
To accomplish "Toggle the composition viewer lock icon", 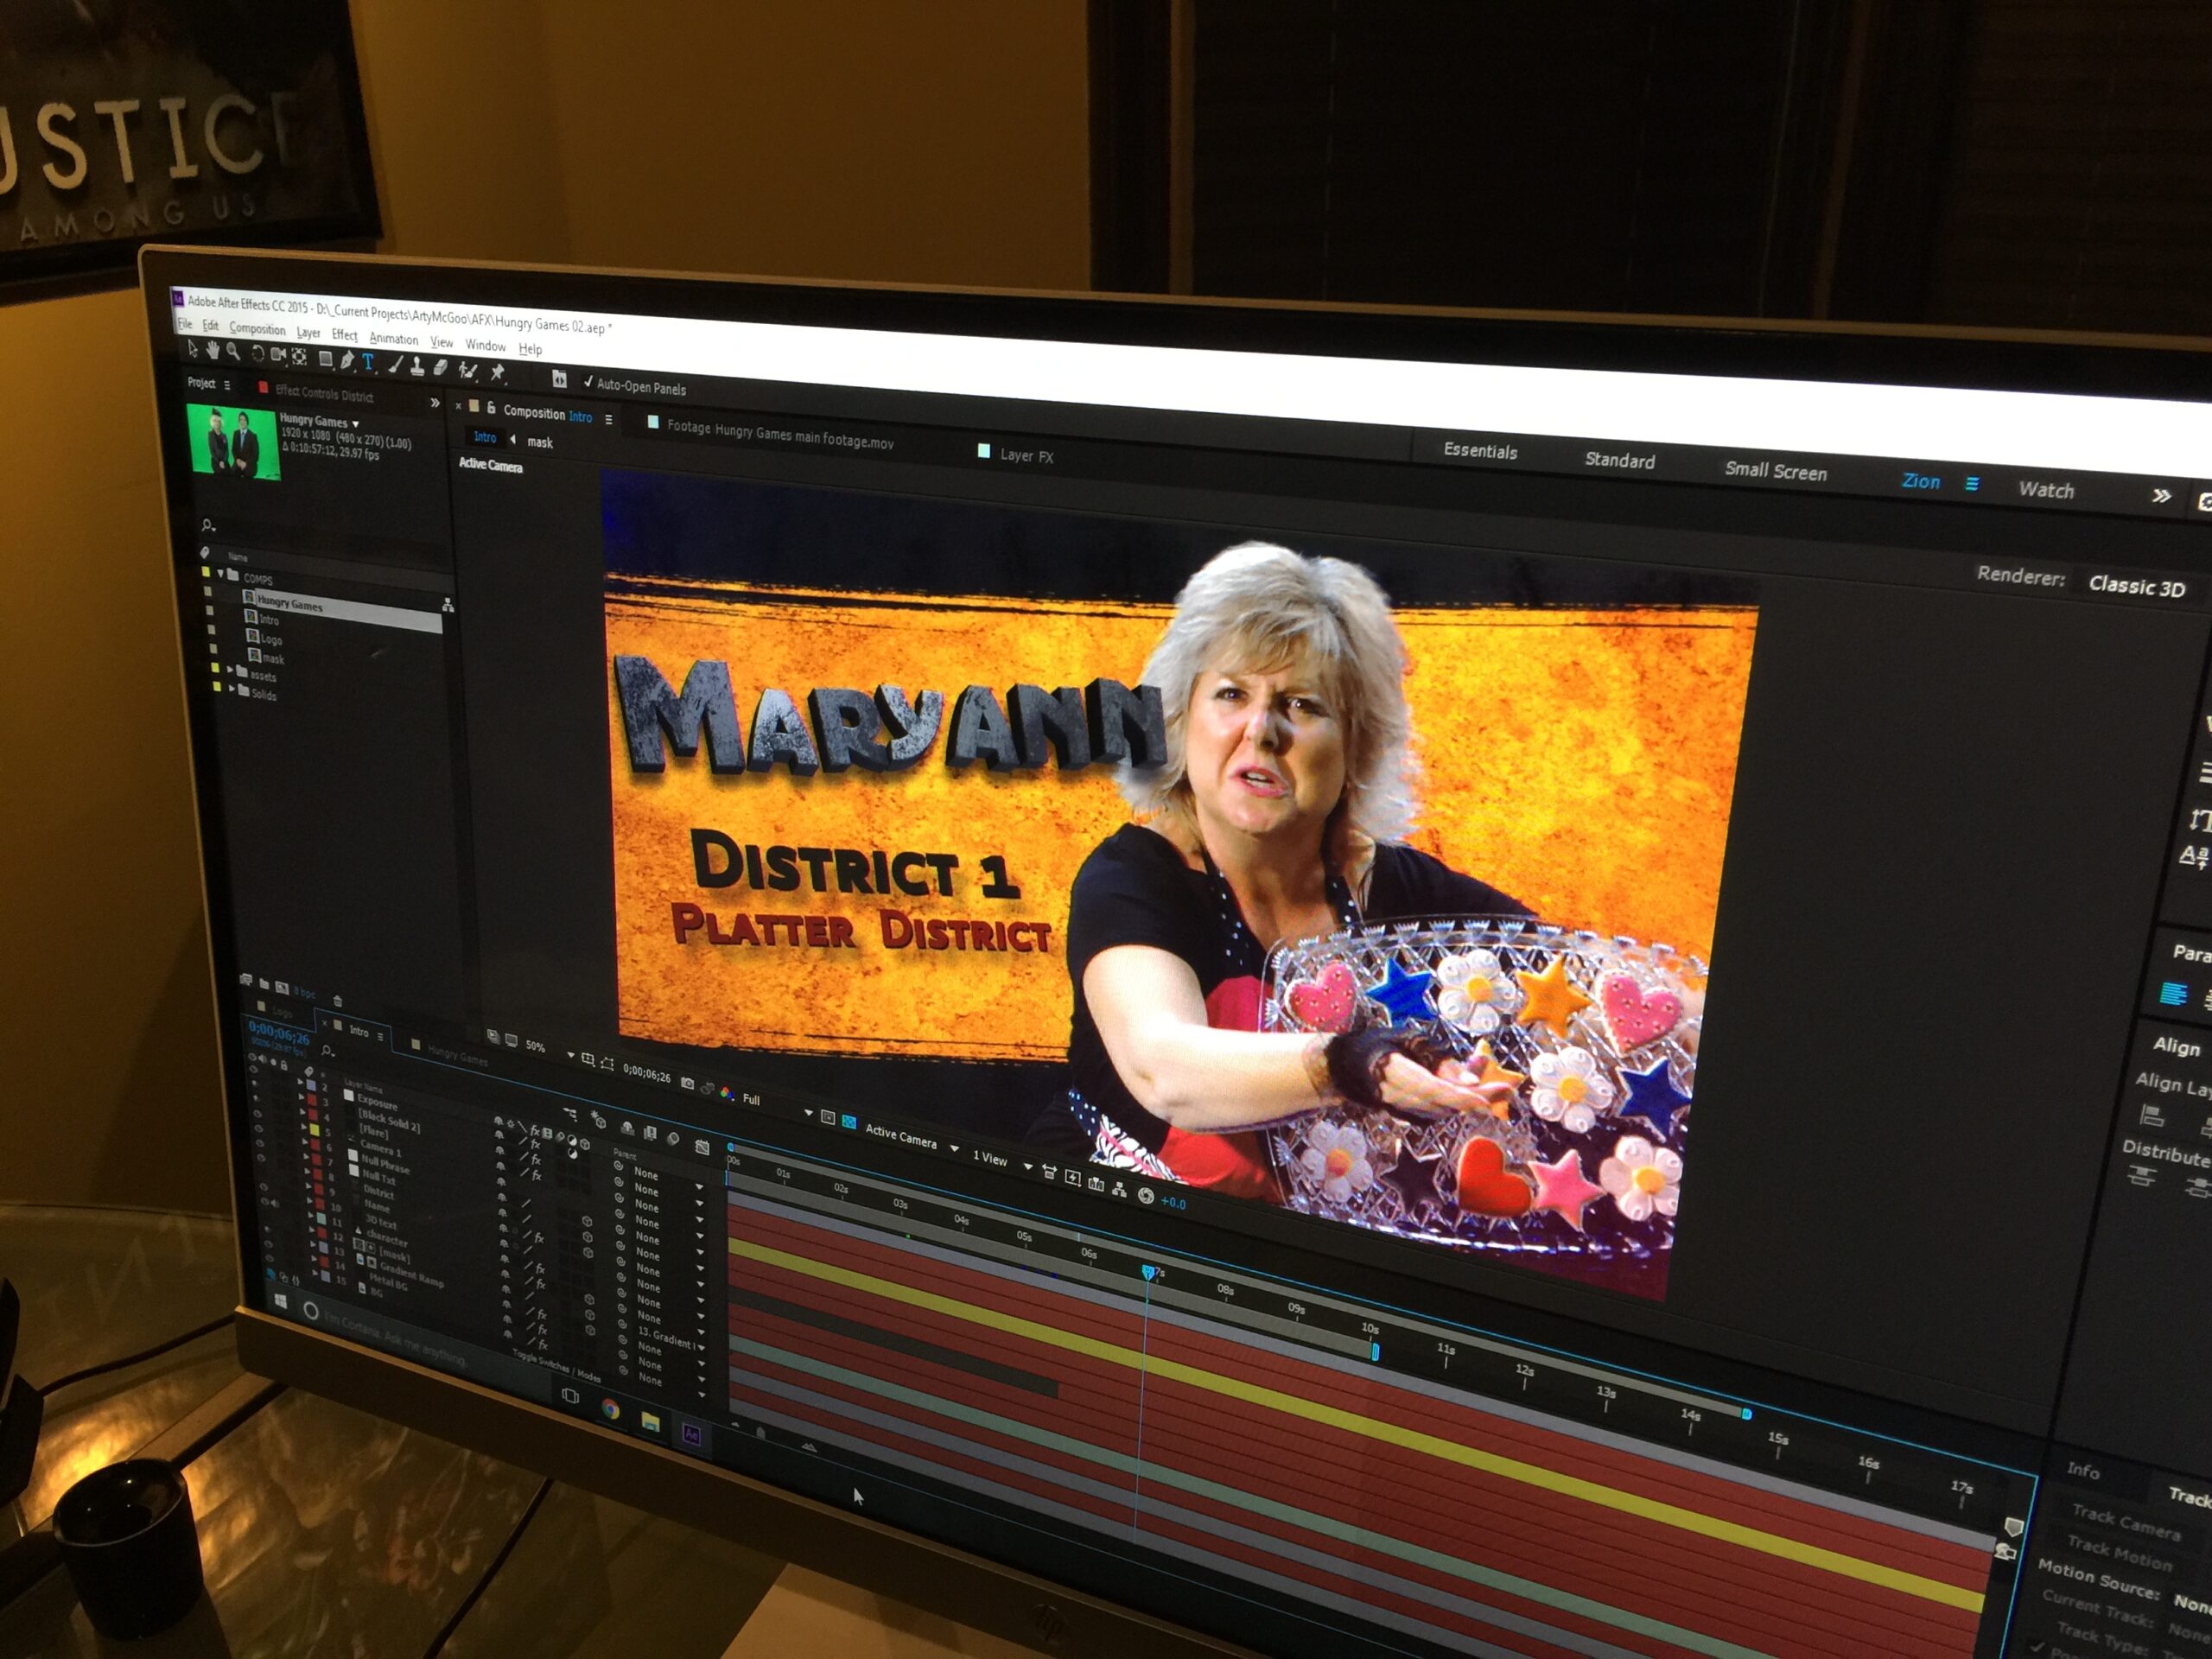I will (x=491, y=408).
